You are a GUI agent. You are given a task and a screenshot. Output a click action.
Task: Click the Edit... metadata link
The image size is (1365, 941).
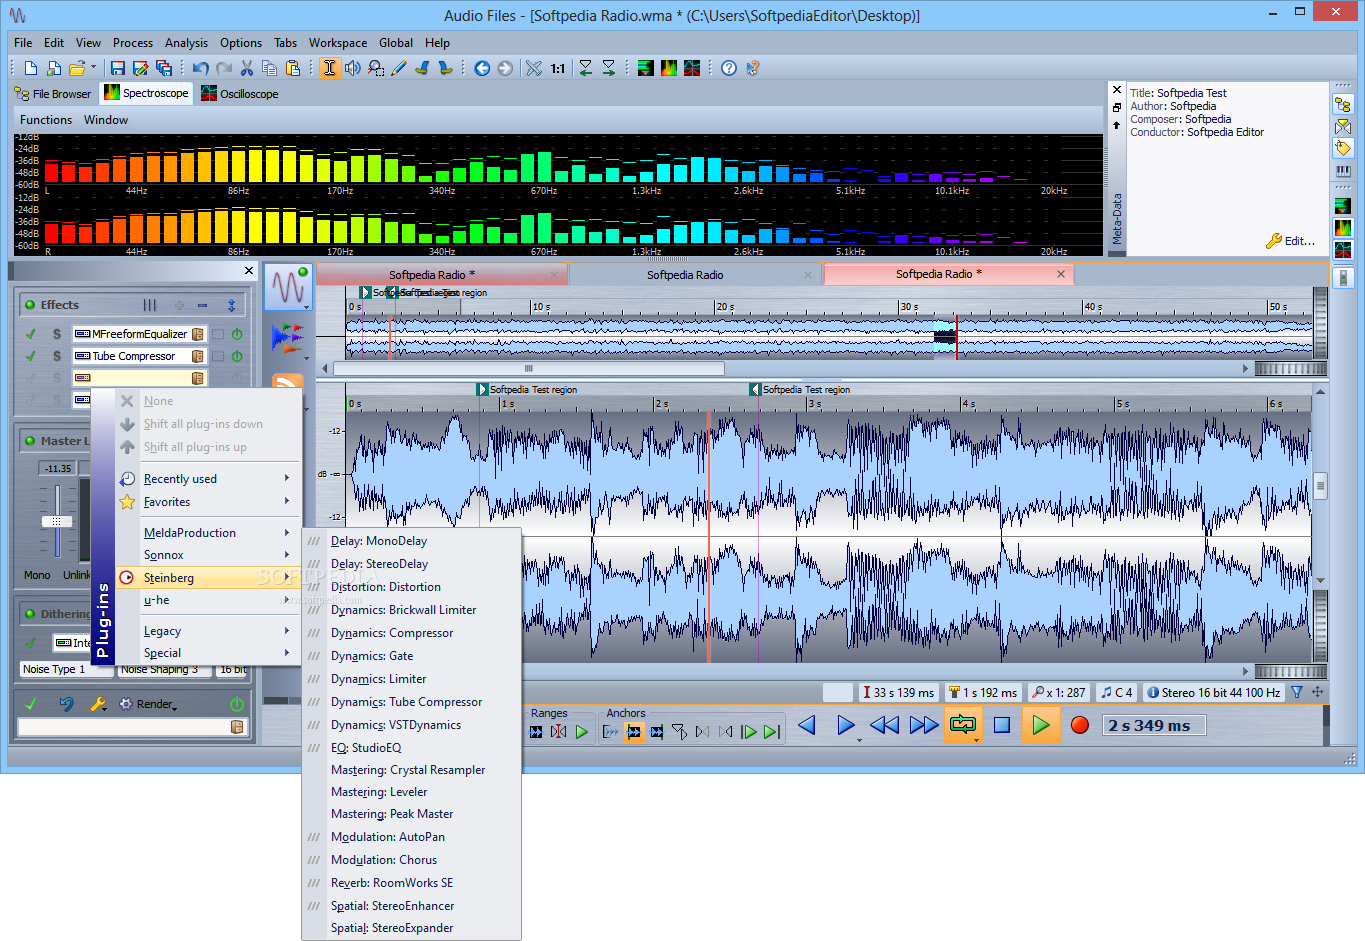point(1291,241)
